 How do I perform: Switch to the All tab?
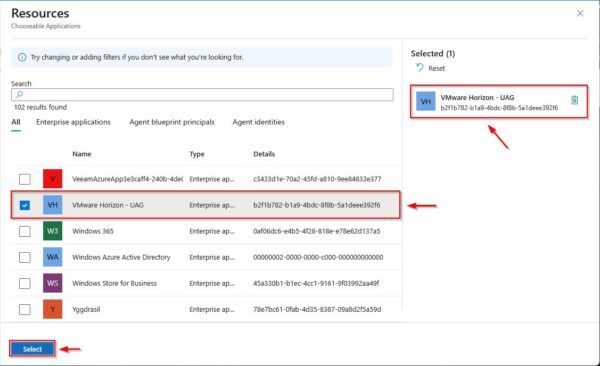pos(16,122)
